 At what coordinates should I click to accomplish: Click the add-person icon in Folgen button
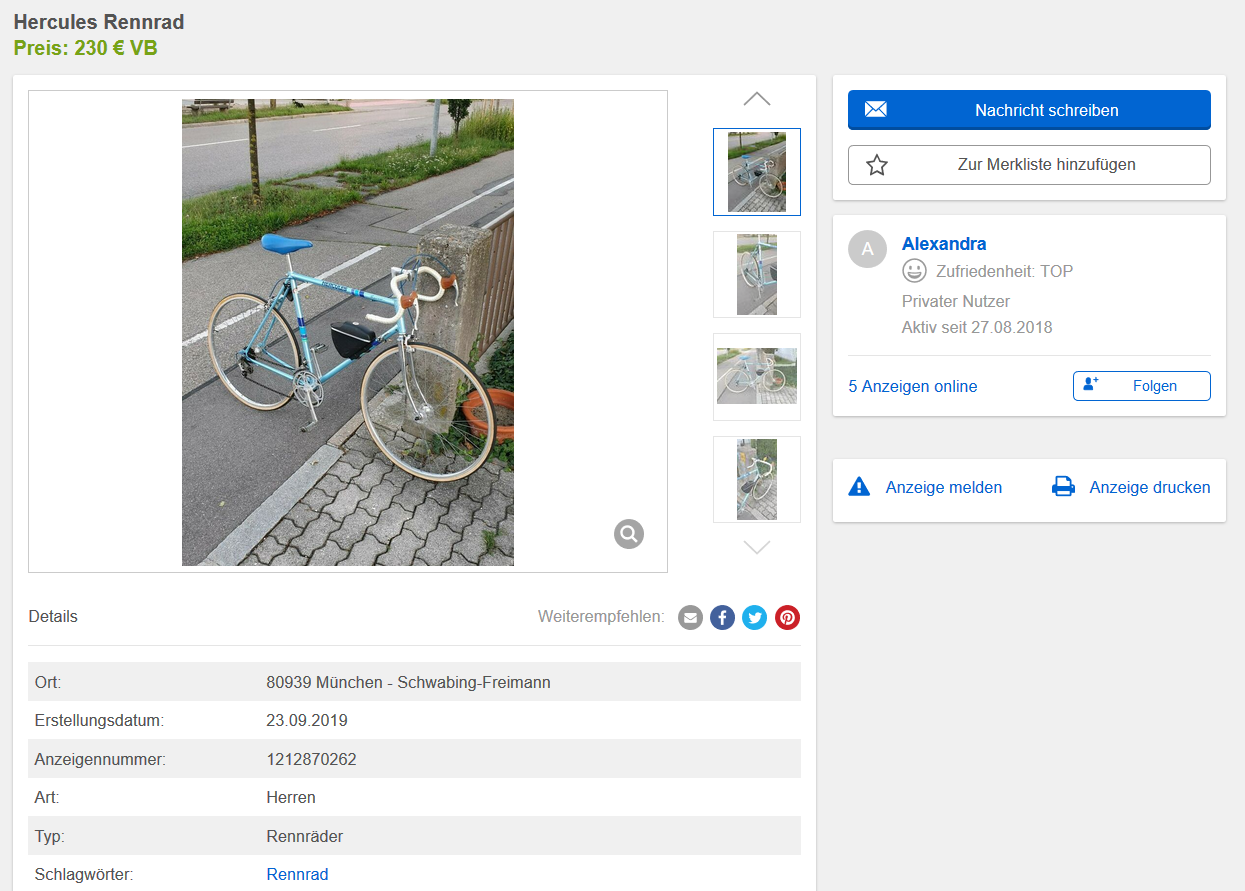pos(1091,385)
